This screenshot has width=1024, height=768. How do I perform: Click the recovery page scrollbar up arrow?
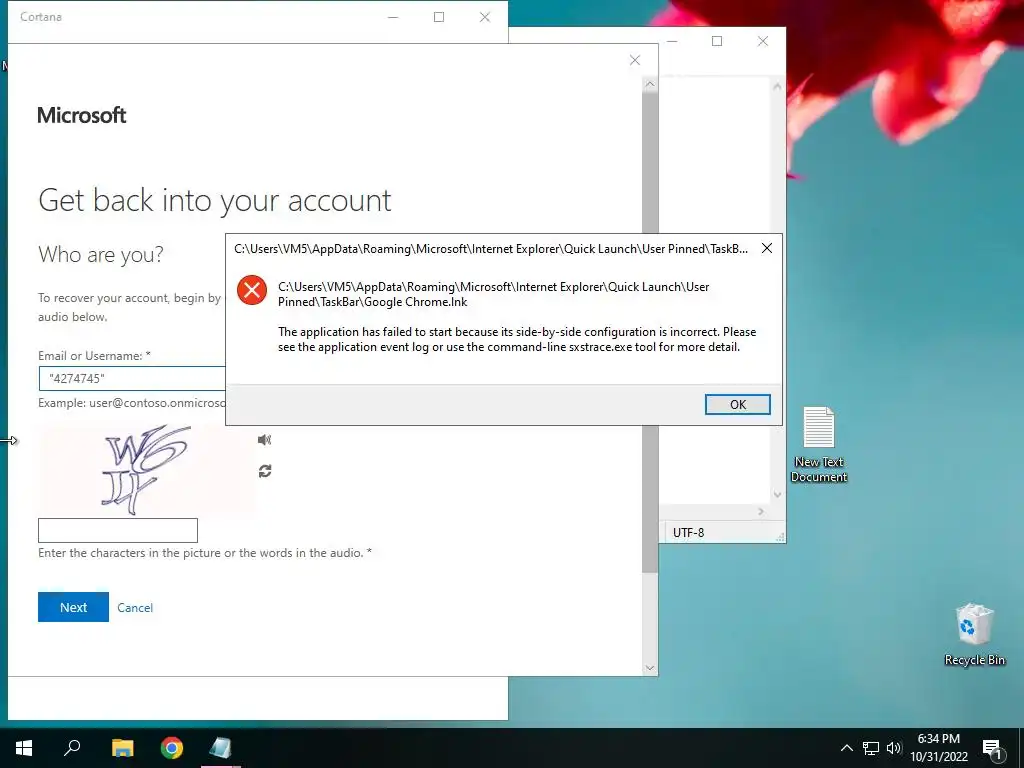click(650, 84)
